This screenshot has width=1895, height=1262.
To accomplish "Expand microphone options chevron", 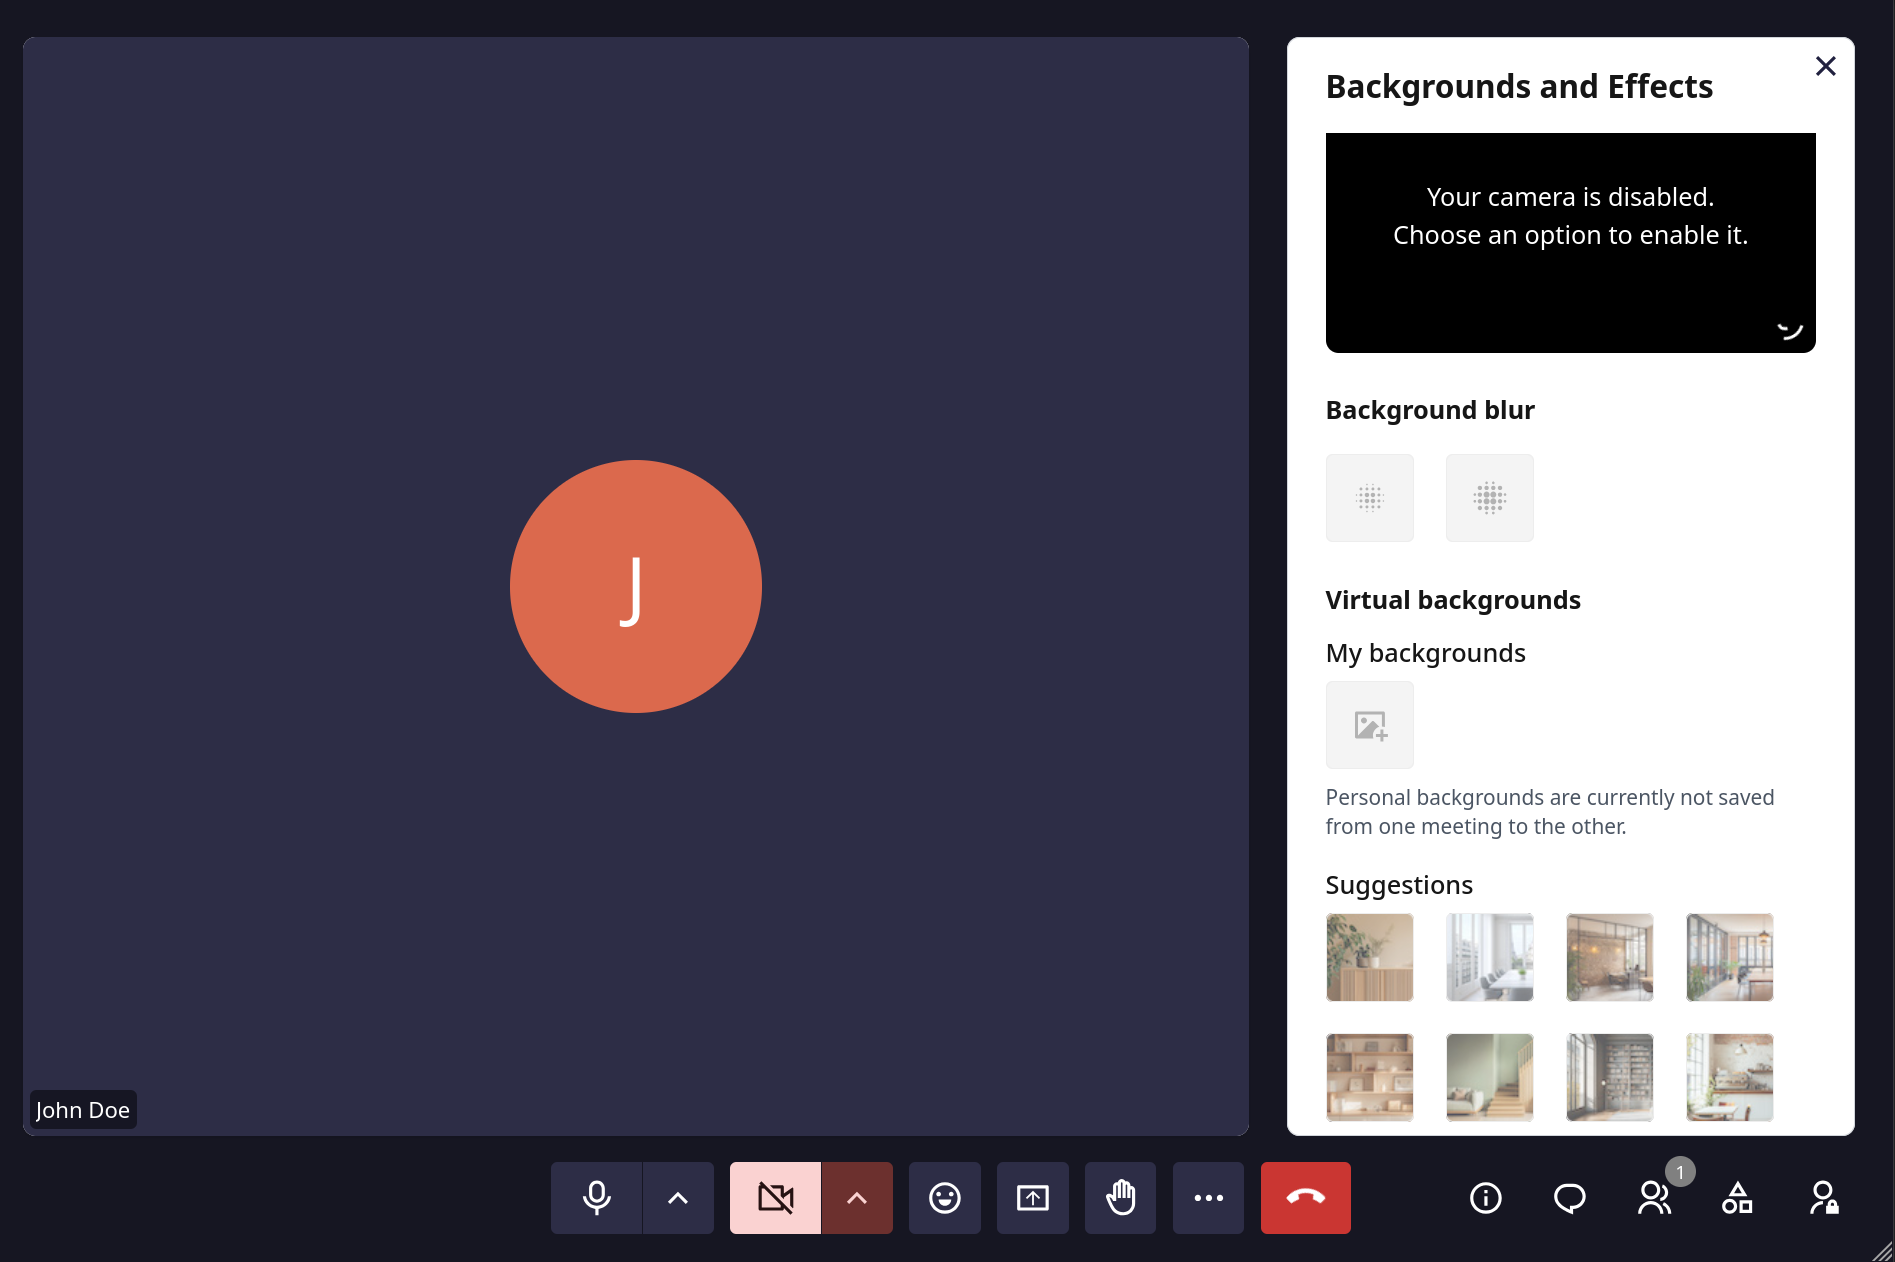I will point(678,1197).
